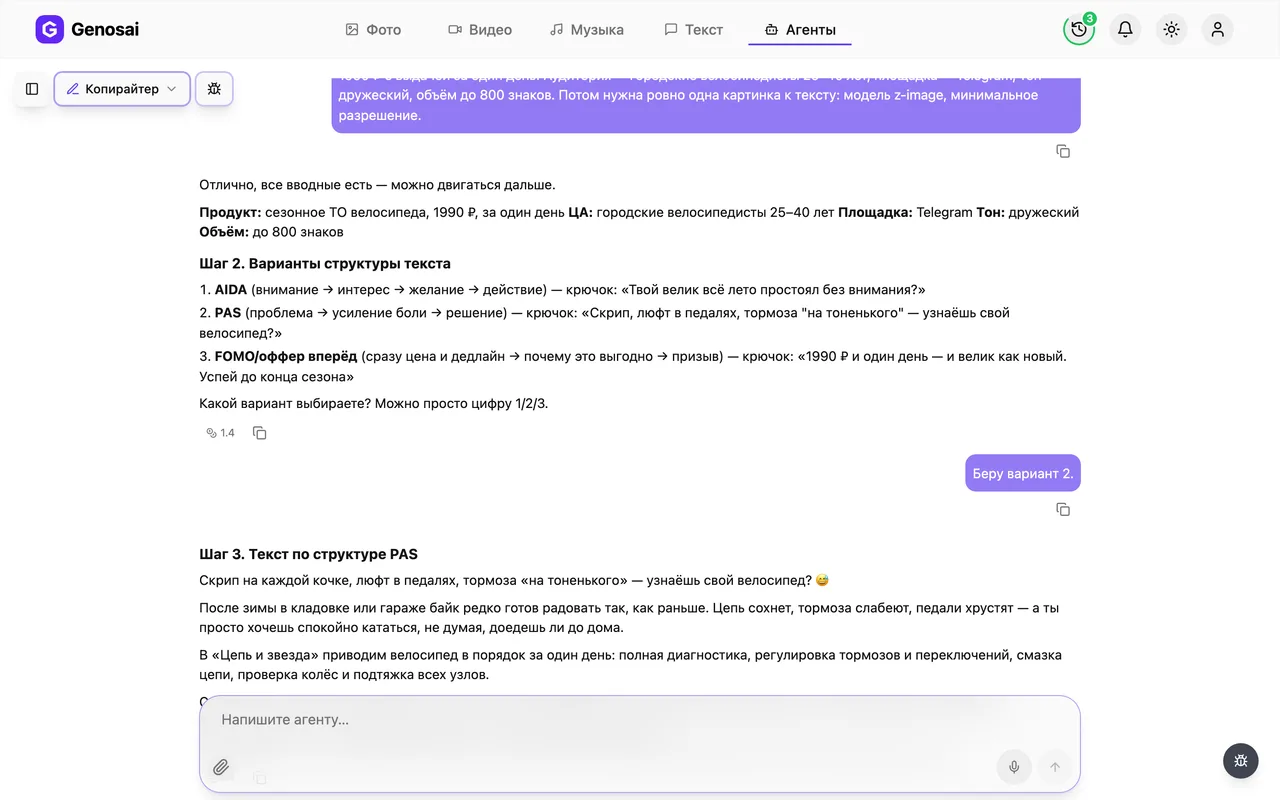This screenshot has height=800, width=1280.
Task: Expand the Копирайтер agent dropdown
Action: (x=122, y=89)
